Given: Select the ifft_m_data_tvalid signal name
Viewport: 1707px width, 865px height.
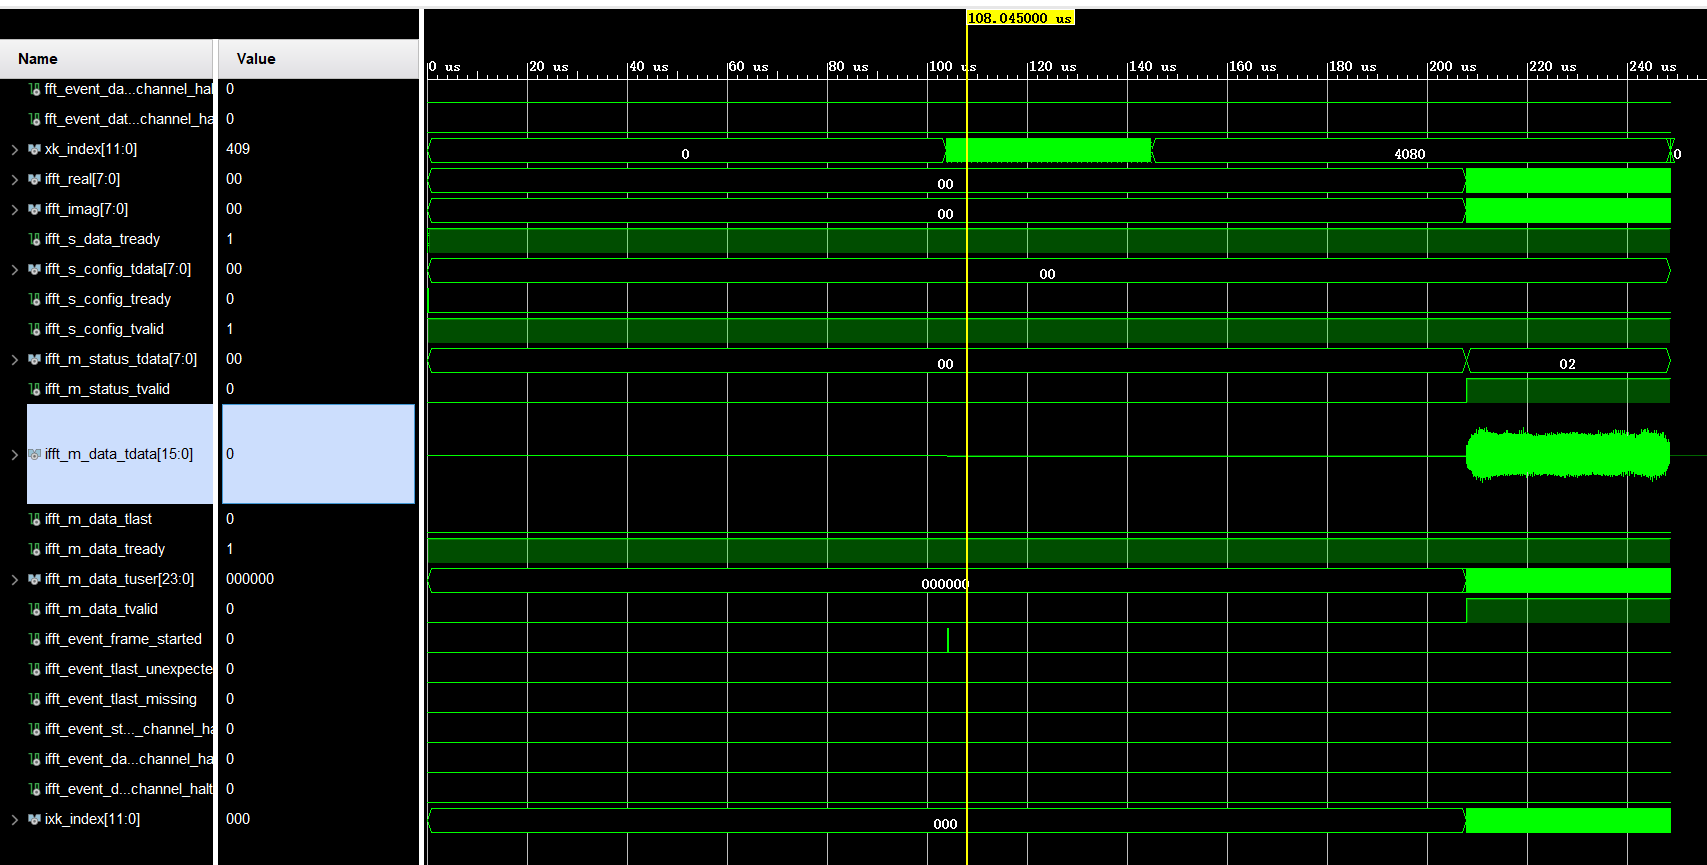Looking at the screenshot, I should click(x=101, y=609).
